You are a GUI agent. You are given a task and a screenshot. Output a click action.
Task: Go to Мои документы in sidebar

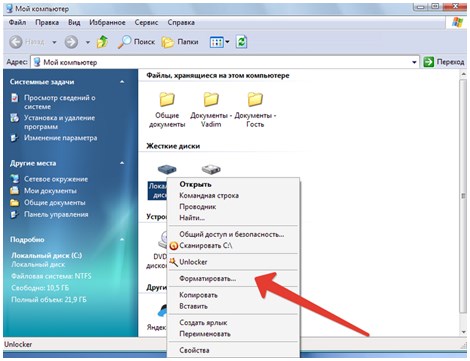coord(50,191)
